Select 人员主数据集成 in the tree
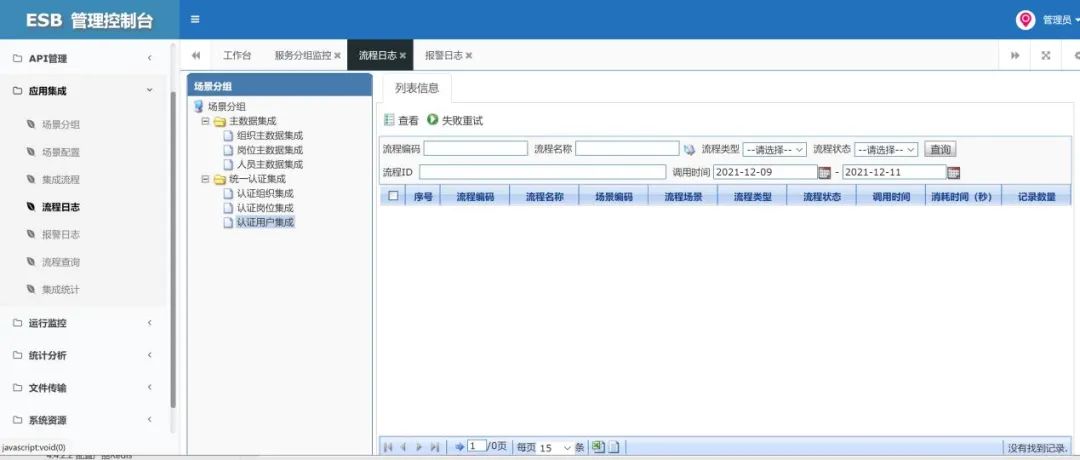The height and width of the screenshot is (460, 1080). (x=270, y=165)
